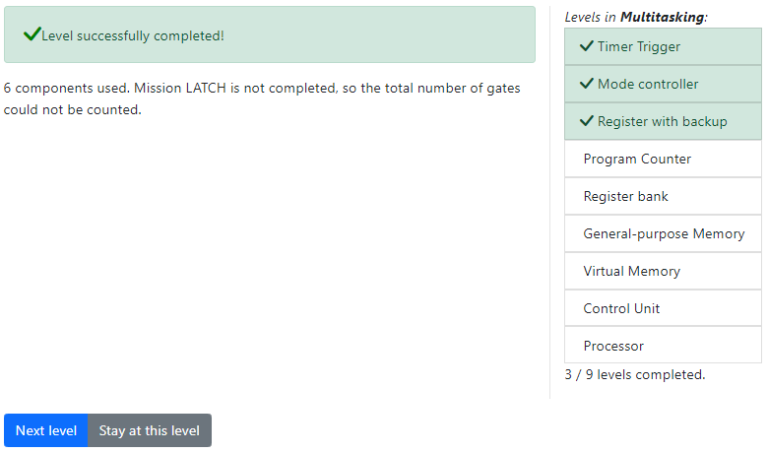Open the Virtual Memory level
The image size is (768, 453).
(x=631, y=271)
